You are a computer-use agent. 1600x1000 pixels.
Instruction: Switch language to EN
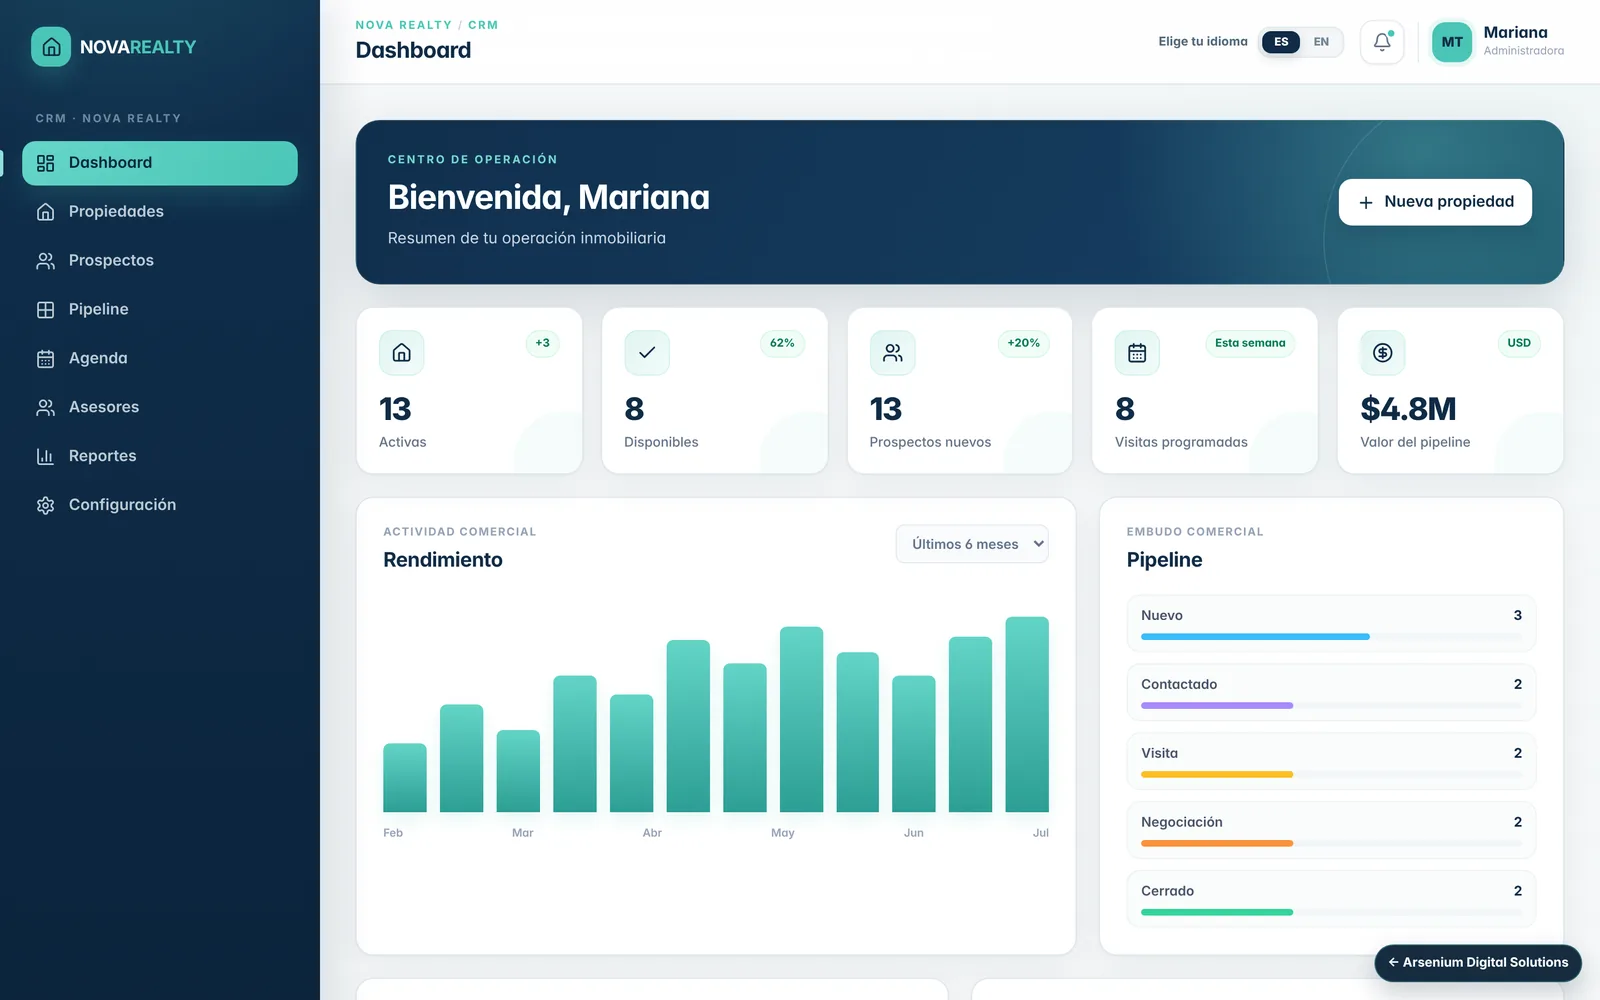1321,42
